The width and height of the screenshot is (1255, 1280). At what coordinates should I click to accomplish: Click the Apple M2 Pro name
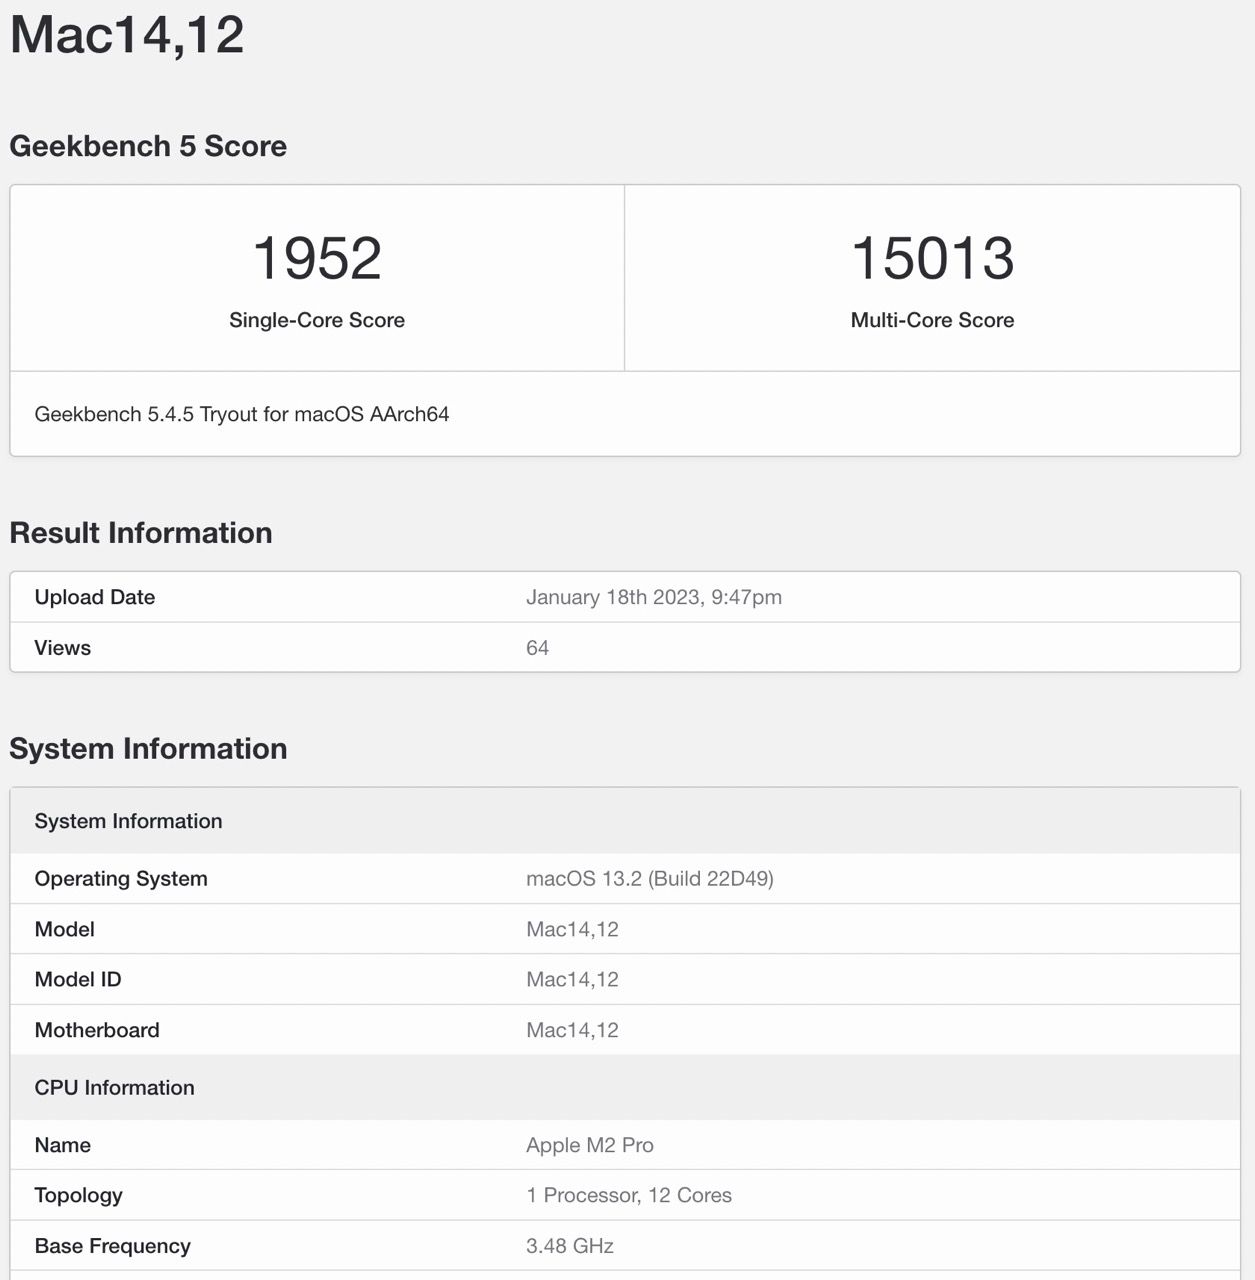(590, 1145)
